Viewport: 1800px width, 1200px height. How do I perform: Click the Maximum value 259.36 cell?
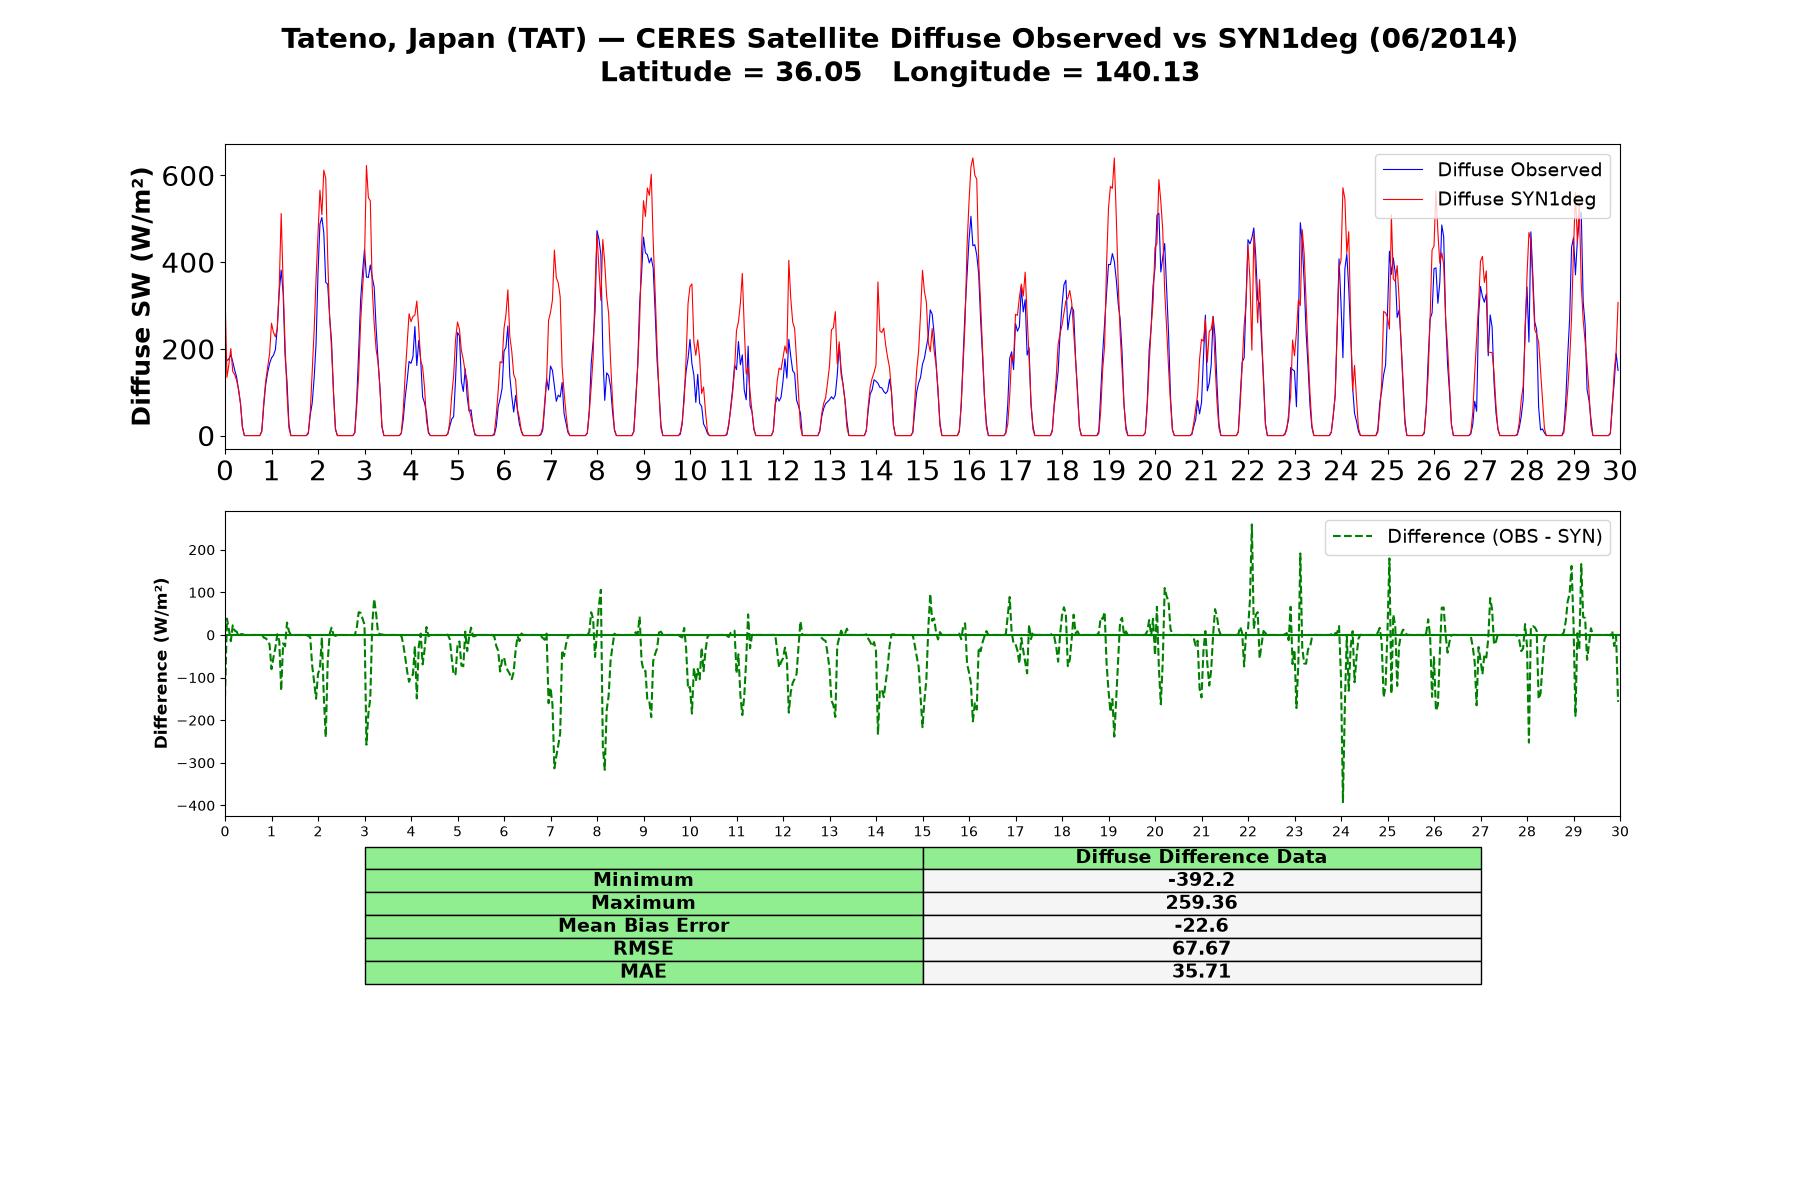click(x=1201, y=903)
